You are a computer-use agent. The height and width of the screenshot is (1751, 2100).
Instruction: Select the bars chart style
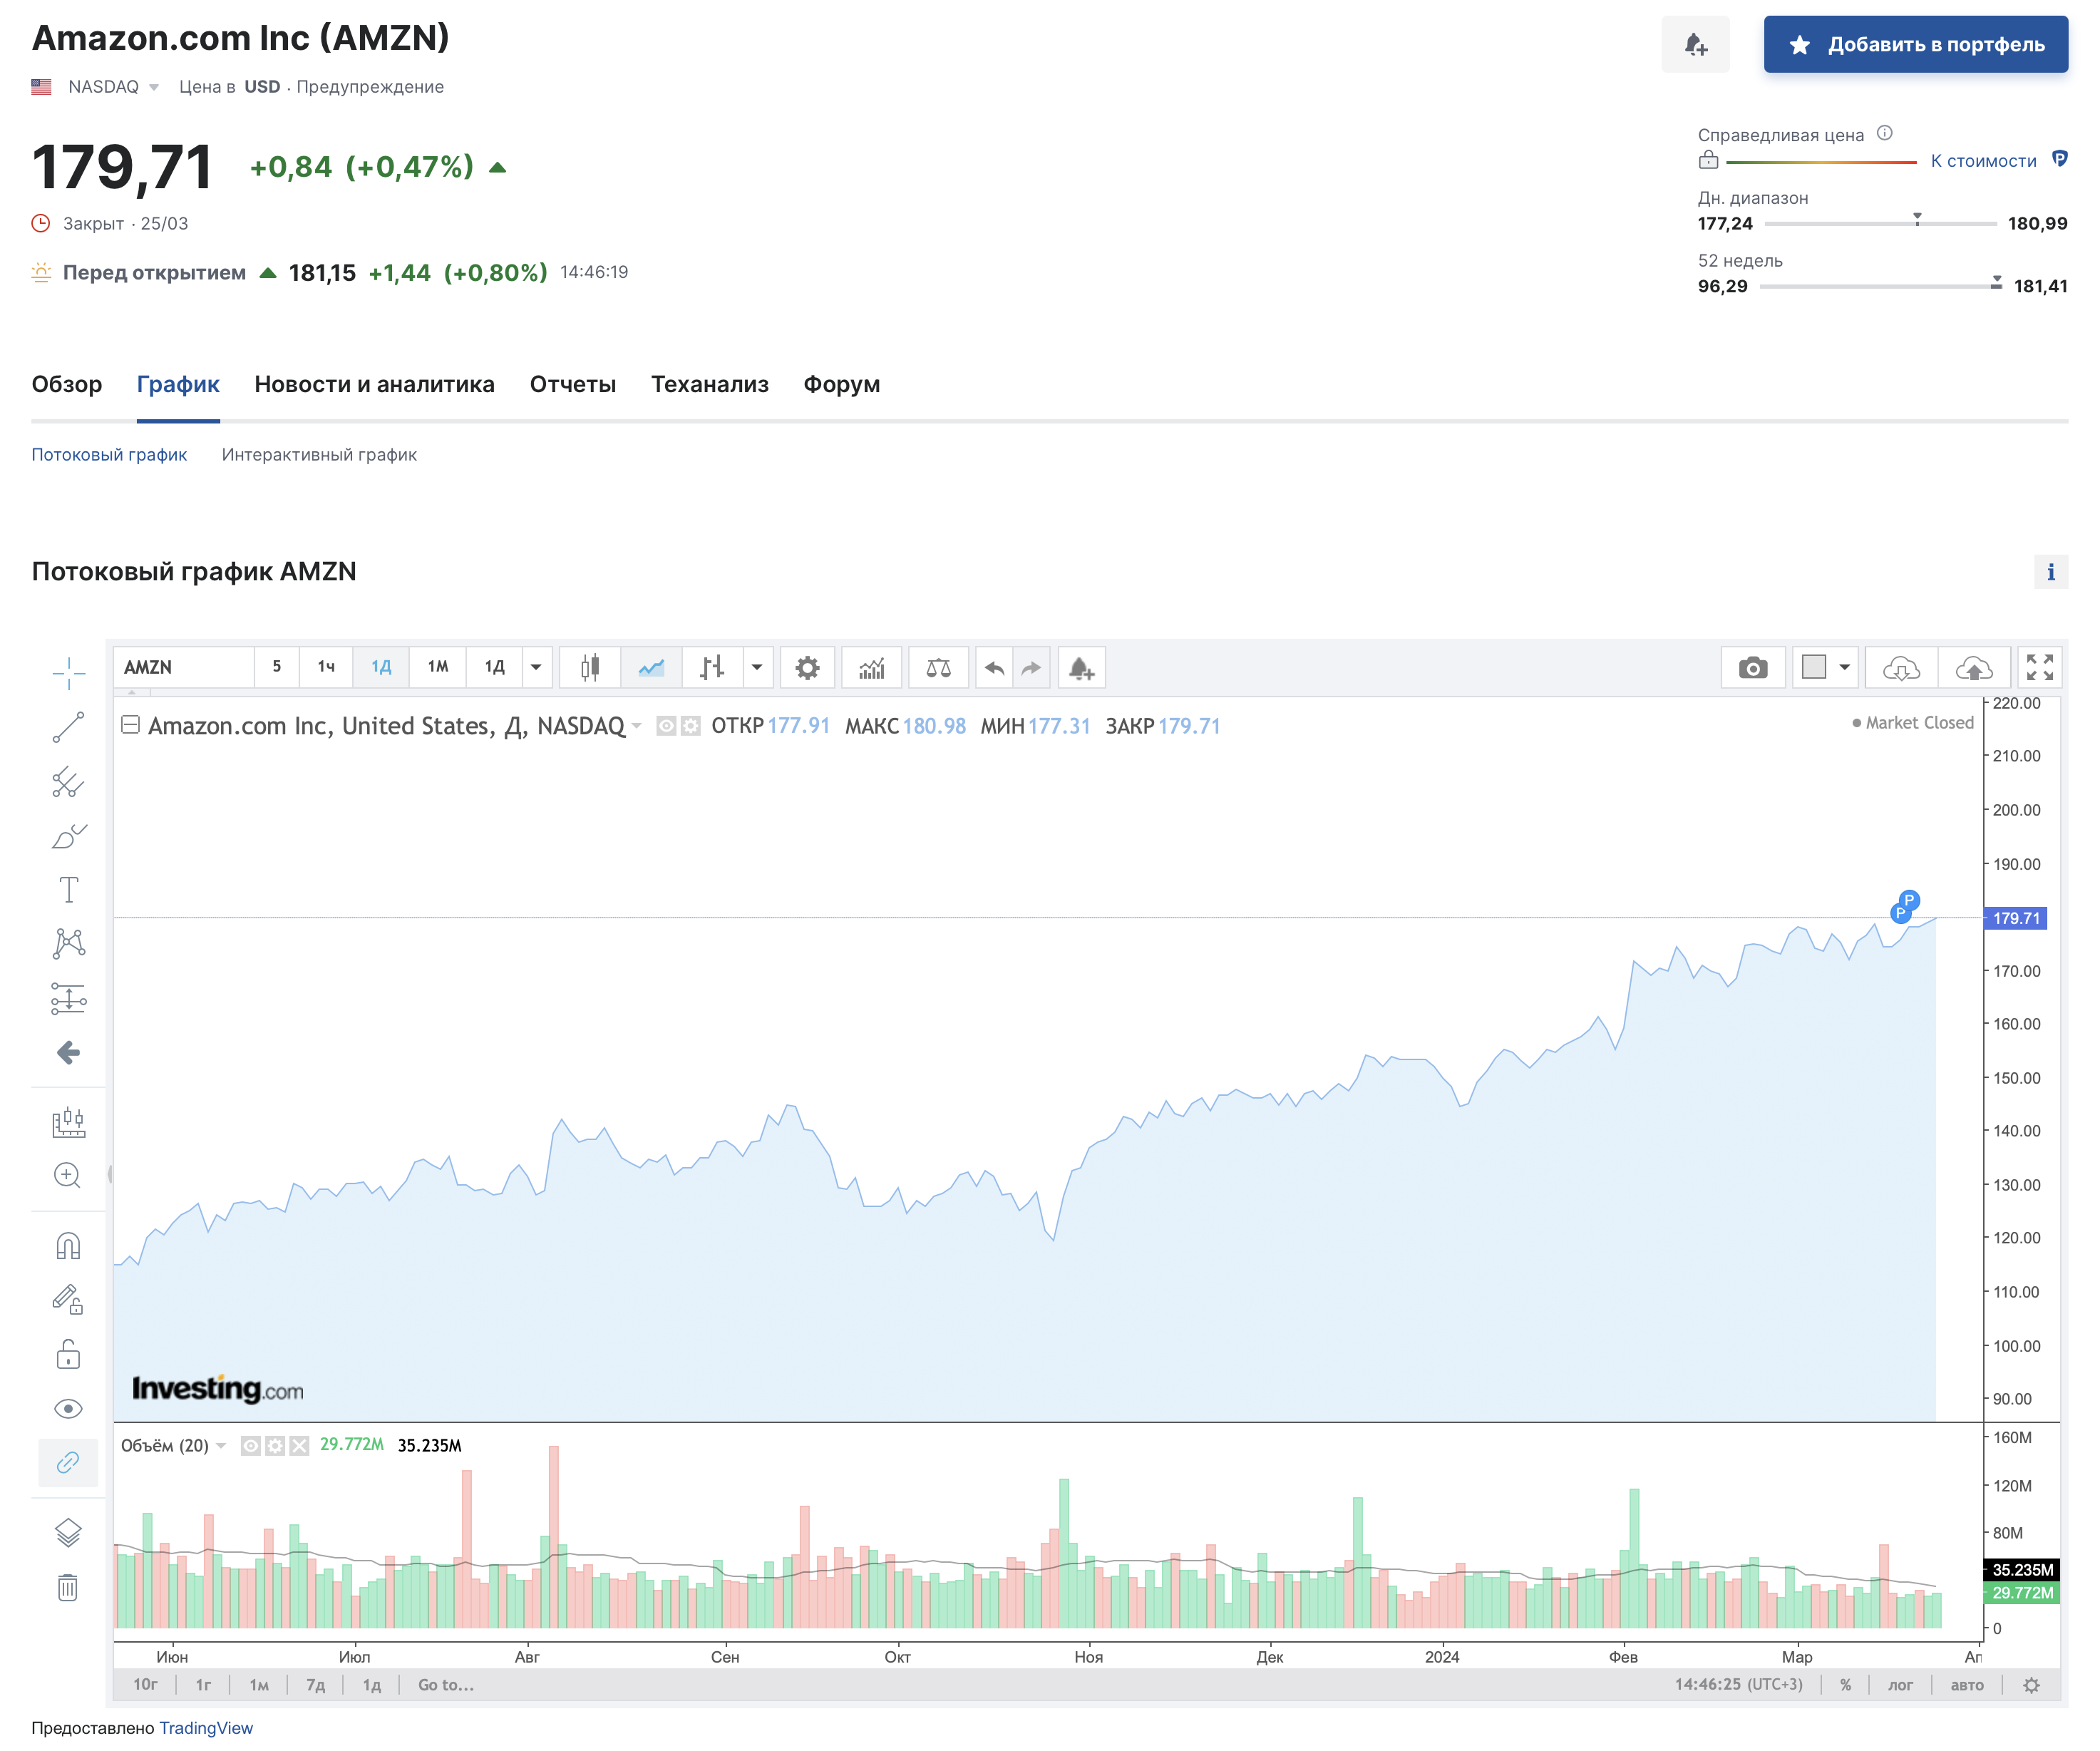click(x=712, y=667)
